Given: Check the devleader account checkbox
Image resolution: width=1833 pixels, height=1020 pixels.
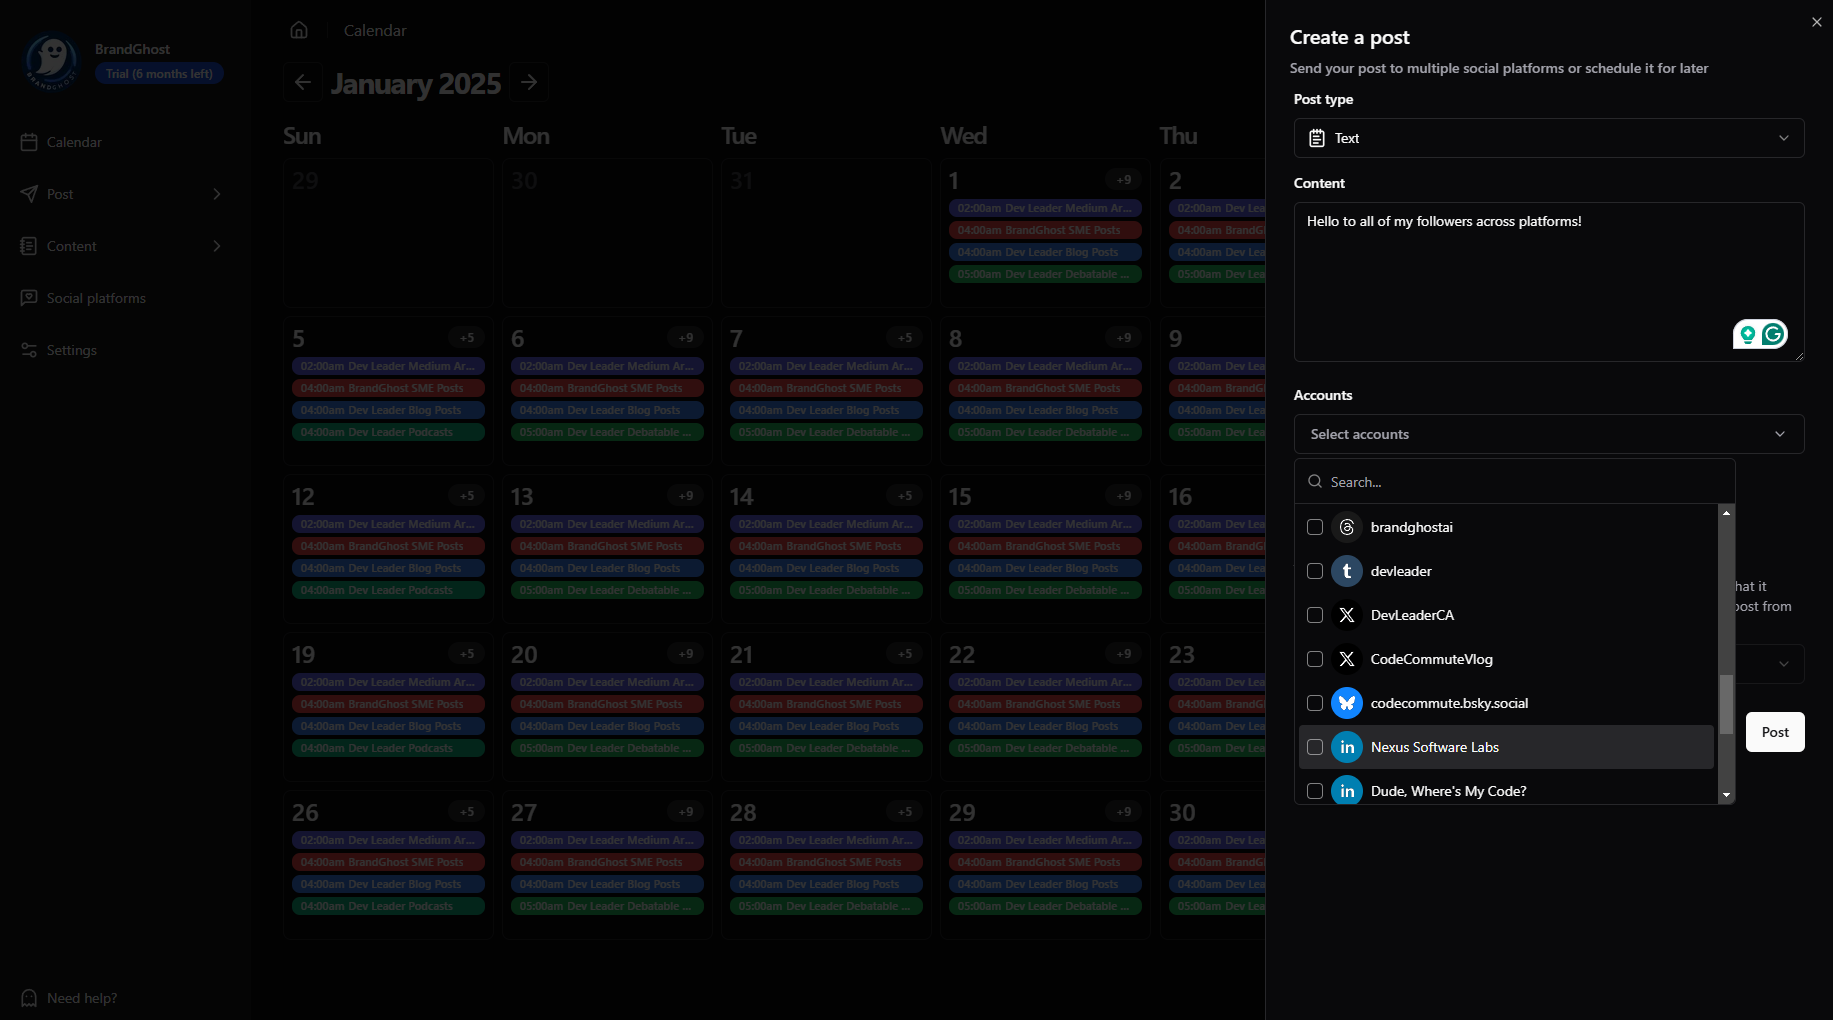Looking at the screenshot, I should 1315,571.
